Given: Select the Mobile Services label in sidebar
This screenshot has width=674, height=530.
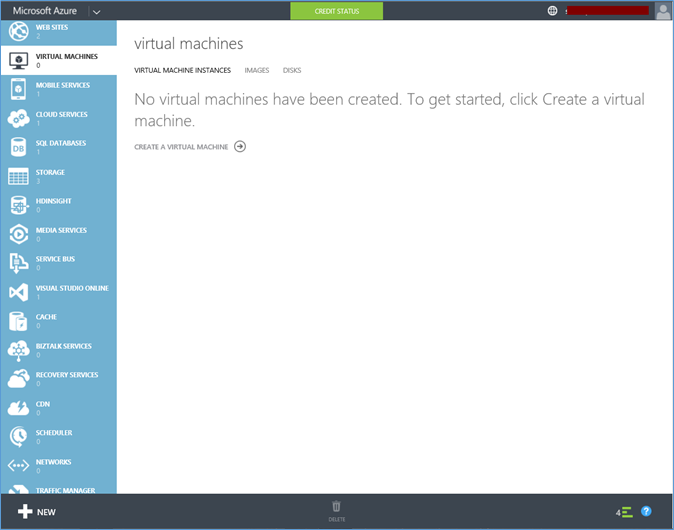Looking at the screenshot, I should (63, 85).
